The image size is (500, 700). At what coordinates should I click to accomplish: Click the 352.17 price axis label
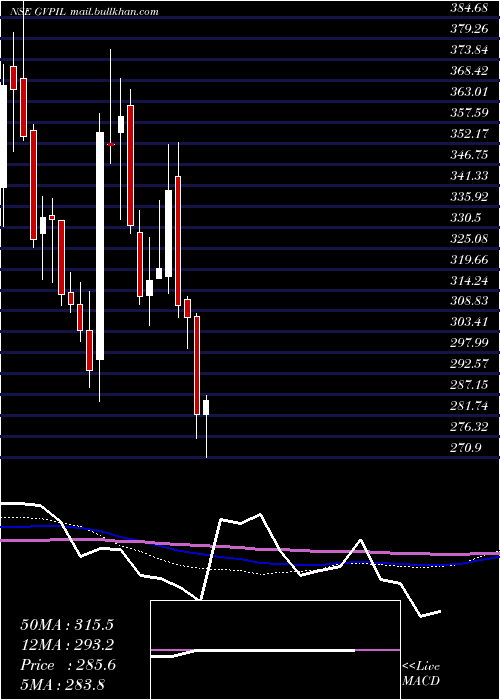pyautogui.click(x=470, y=133)
